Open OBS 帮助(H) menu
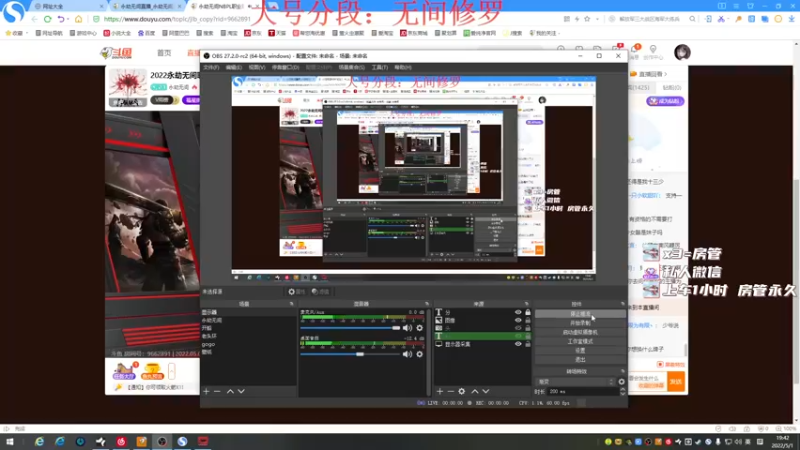This screenshot has width=800, height=450. point(403,67)
